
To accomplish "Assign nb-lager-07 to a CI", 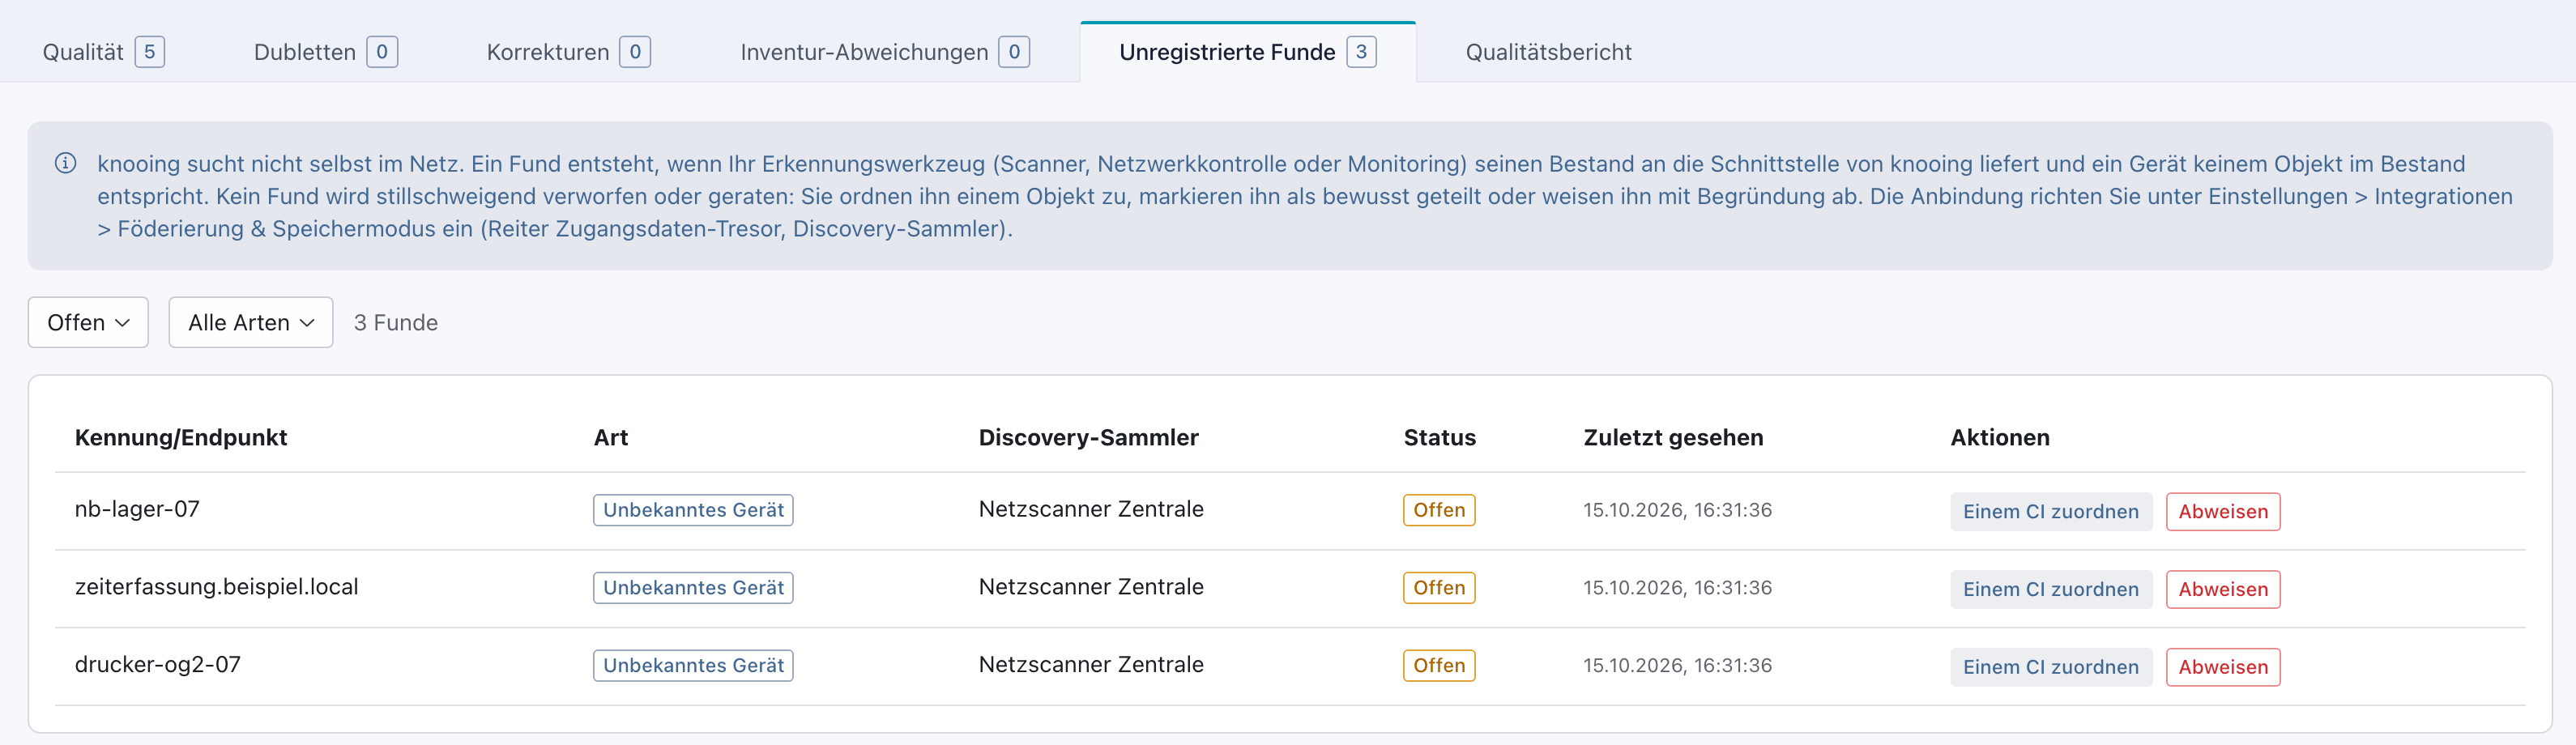I will [2050, 511].
